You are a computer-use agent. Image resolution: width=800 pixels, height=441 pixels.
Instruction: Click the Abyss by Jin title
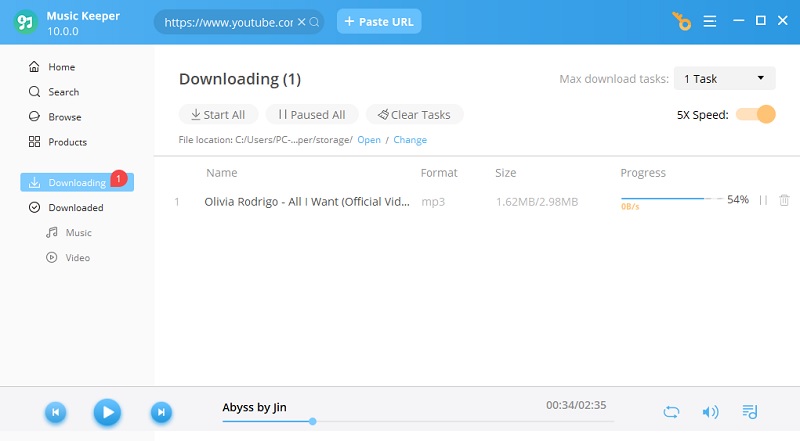click(x=254, y=407)
